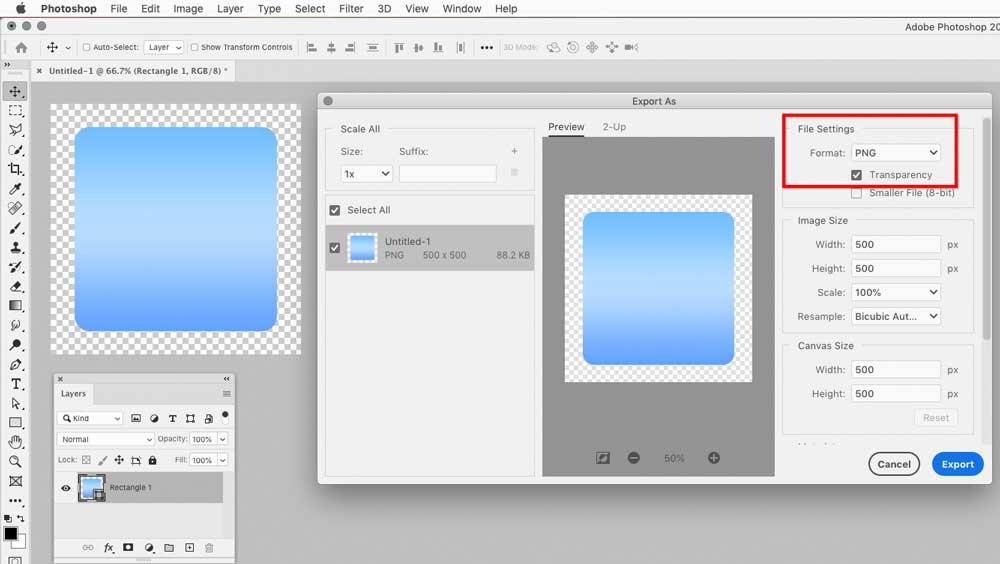Screen dimensions: 1000x564
Task: Select the Hand tool
Action: [15, 442]
